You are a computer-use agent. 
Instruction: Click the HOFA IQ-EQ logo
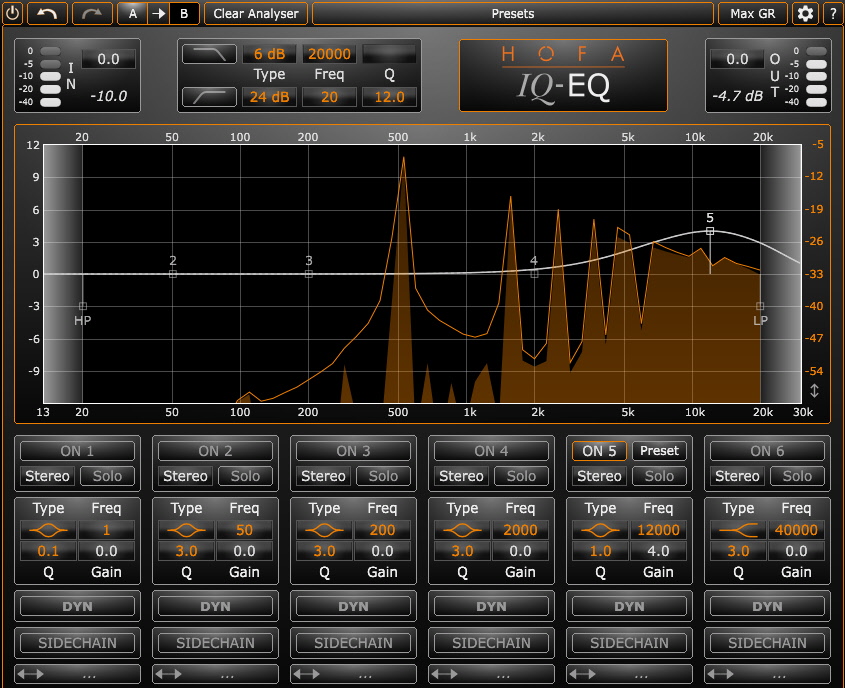click(563, 75)
